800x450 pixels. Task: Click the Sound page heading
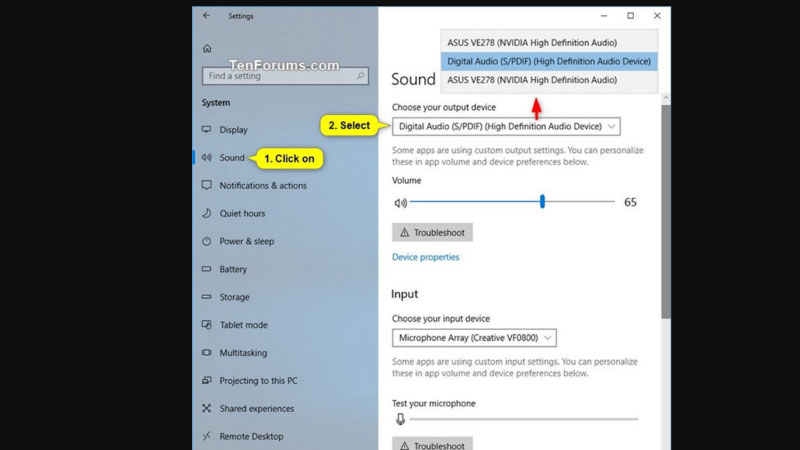[413, 80]
